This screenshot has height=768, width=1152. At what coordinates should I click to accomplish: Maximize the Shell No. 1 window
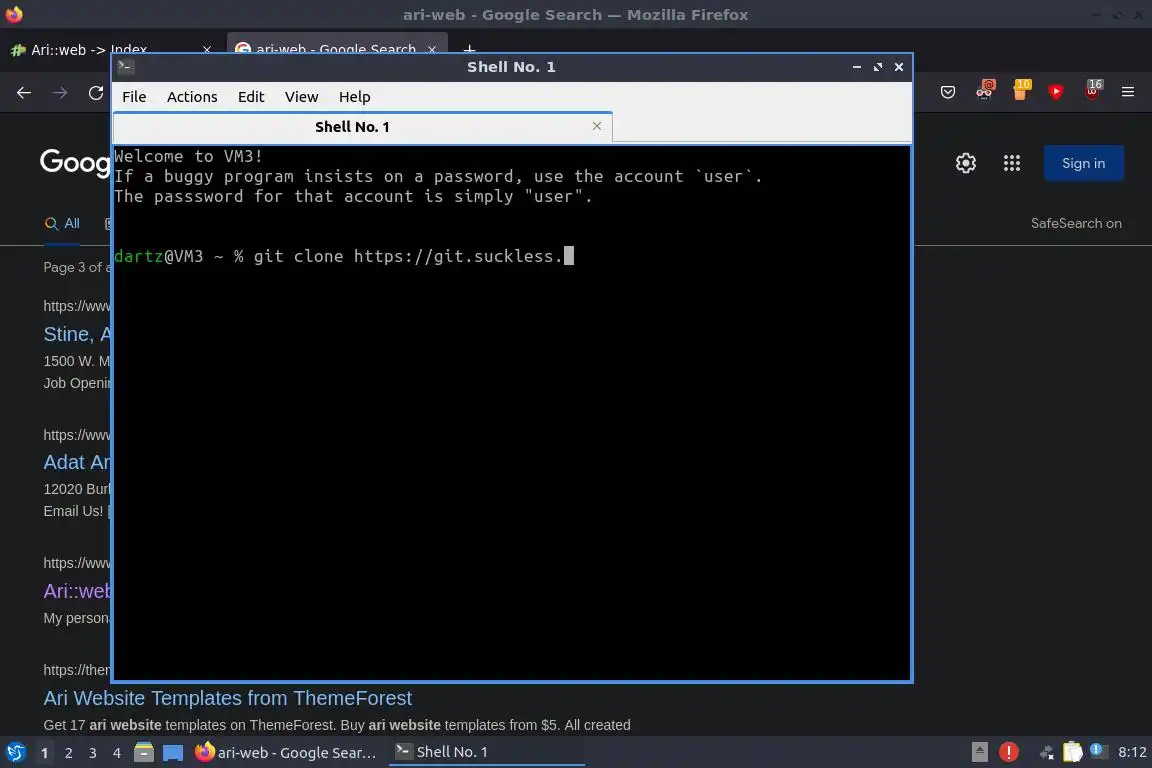(877, 67)
